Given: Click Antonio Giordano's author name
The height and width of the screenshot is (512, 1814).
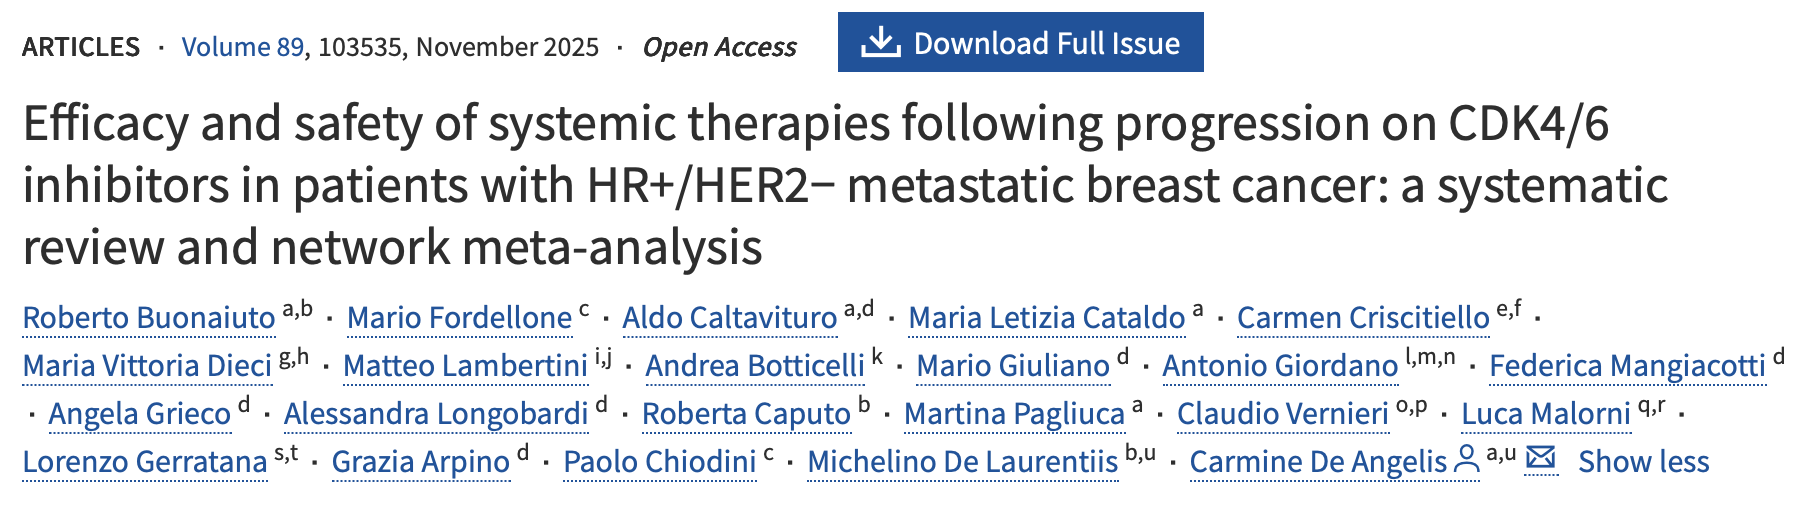Looking at the screenshot, I should (1279, 366).
